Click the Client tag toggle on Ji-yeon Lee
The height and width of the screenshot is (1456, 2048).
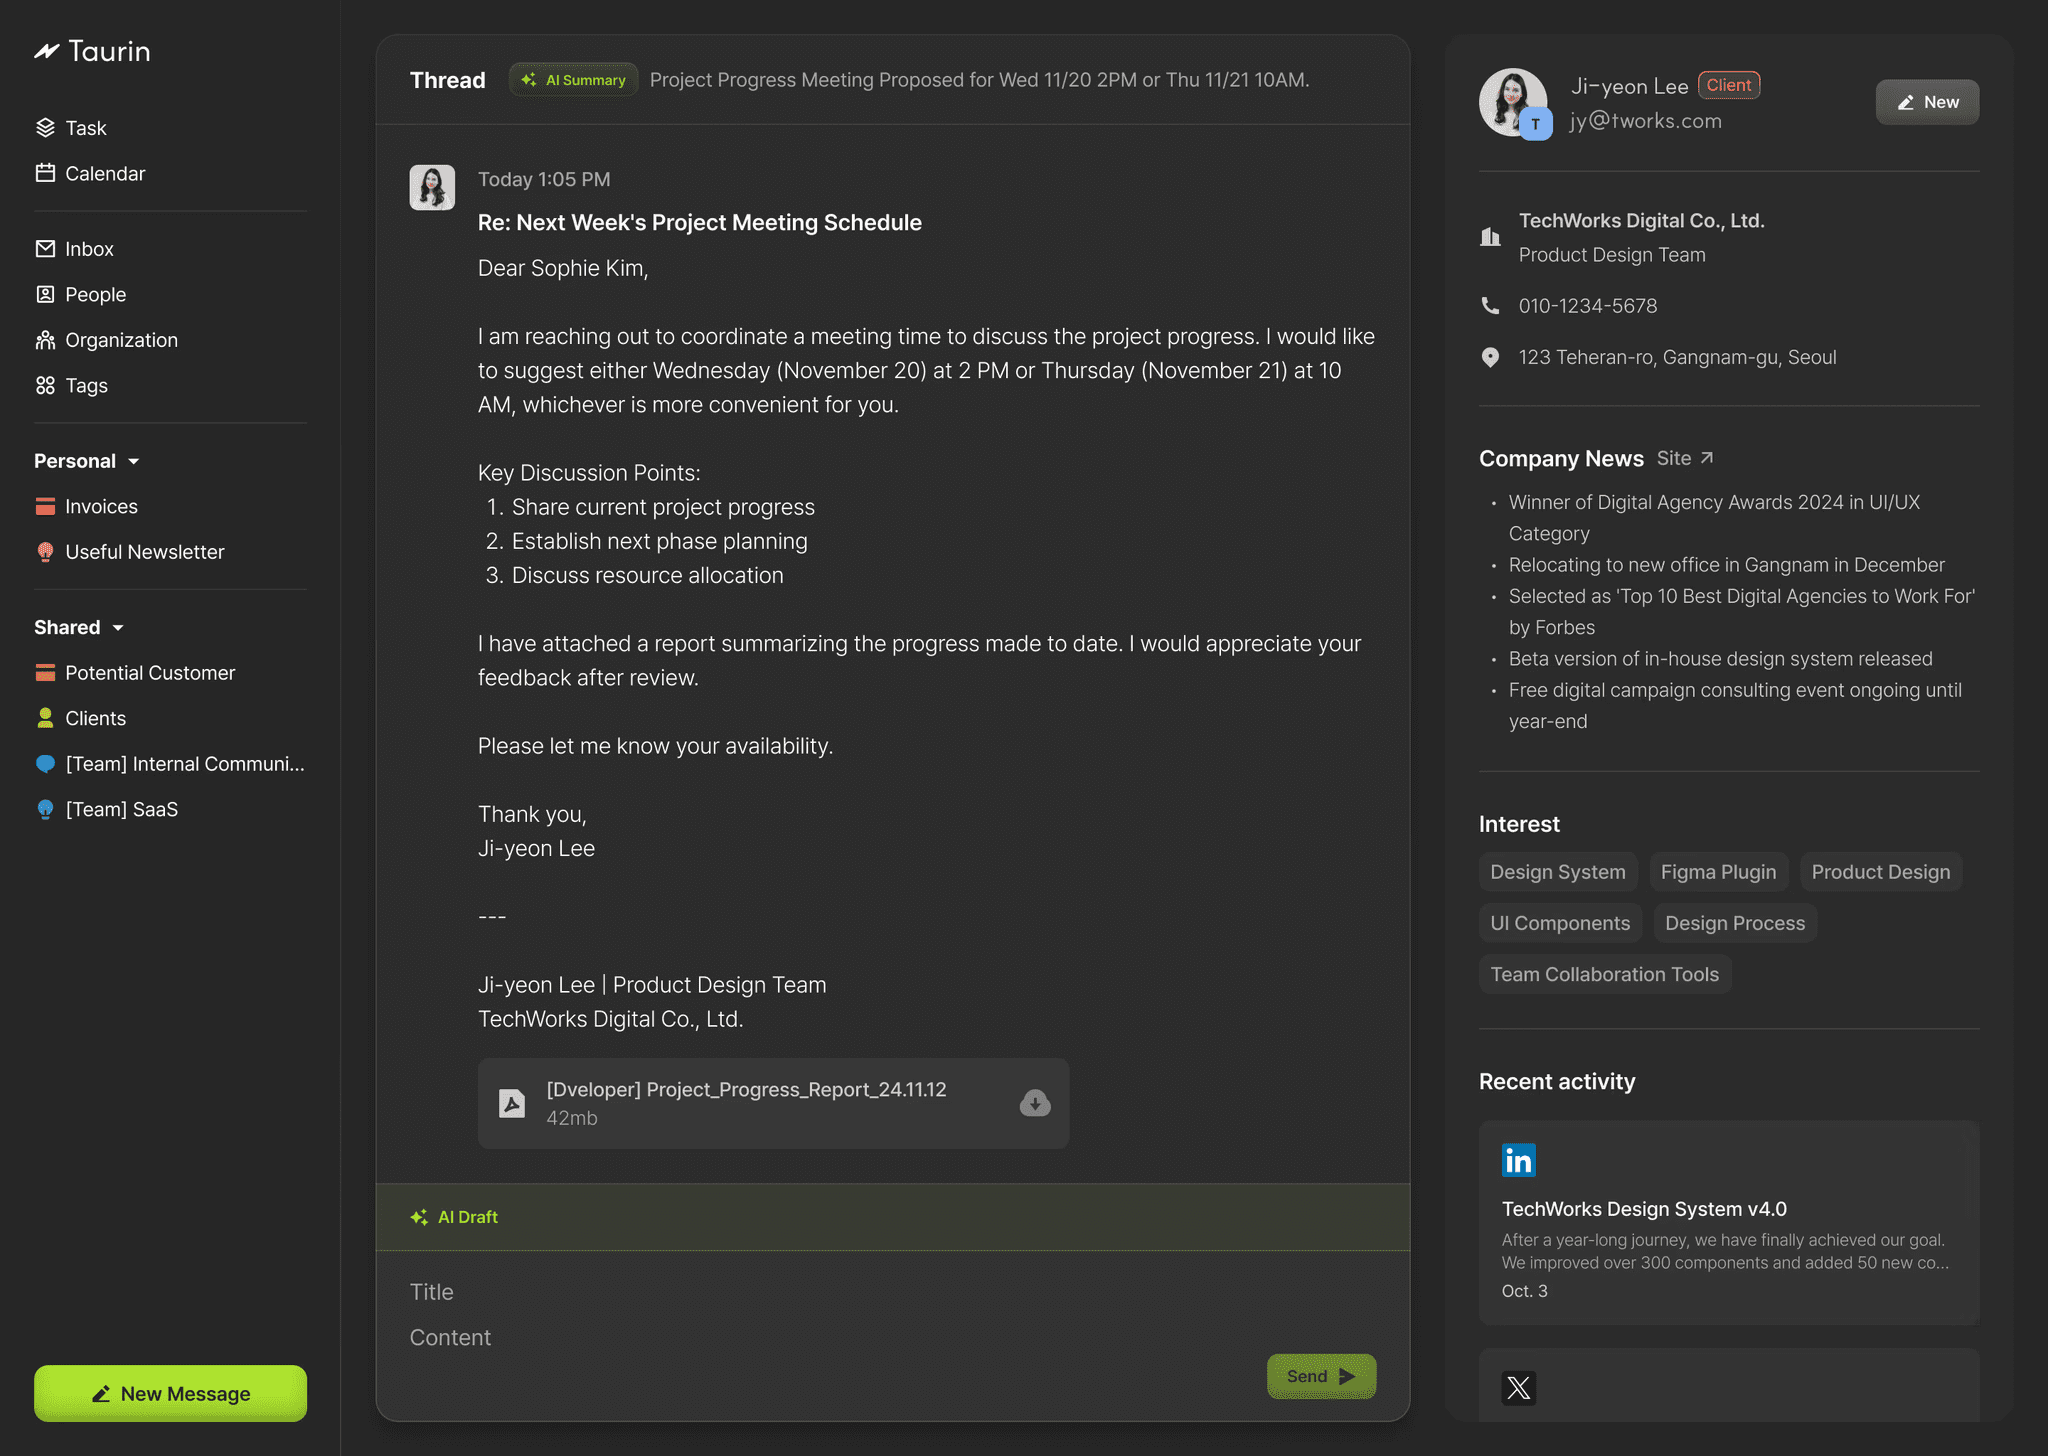1728,84
